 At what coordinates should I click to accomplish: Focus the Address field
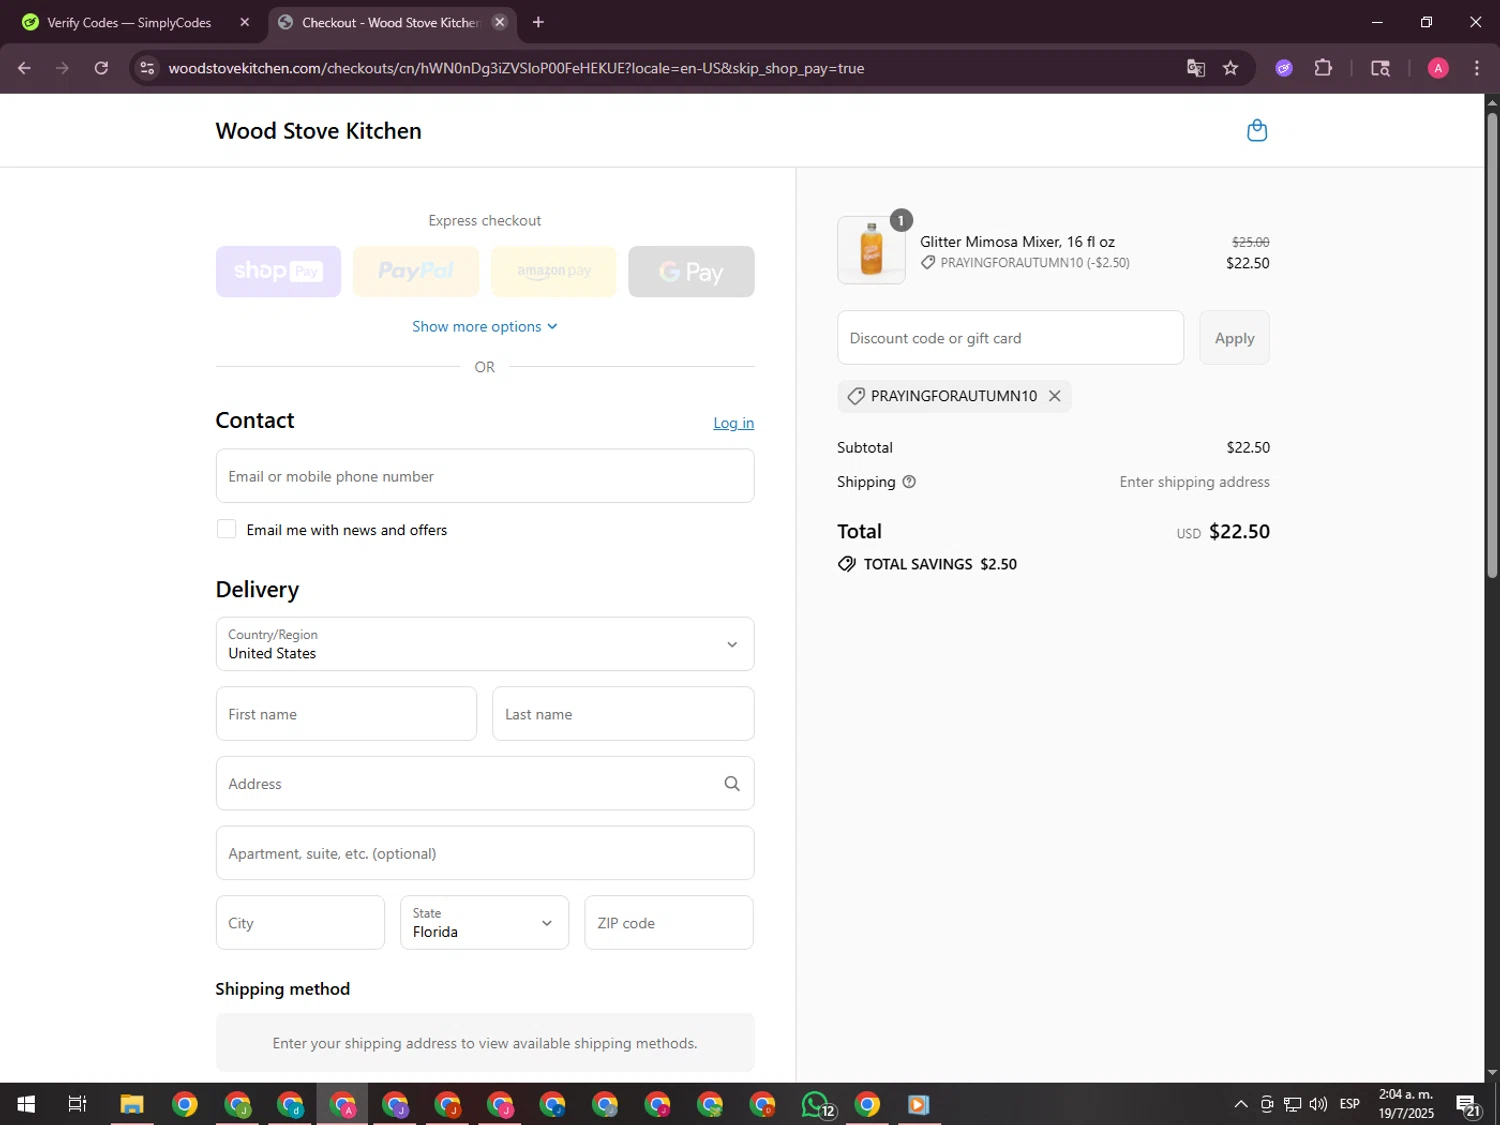pos(485,783)
